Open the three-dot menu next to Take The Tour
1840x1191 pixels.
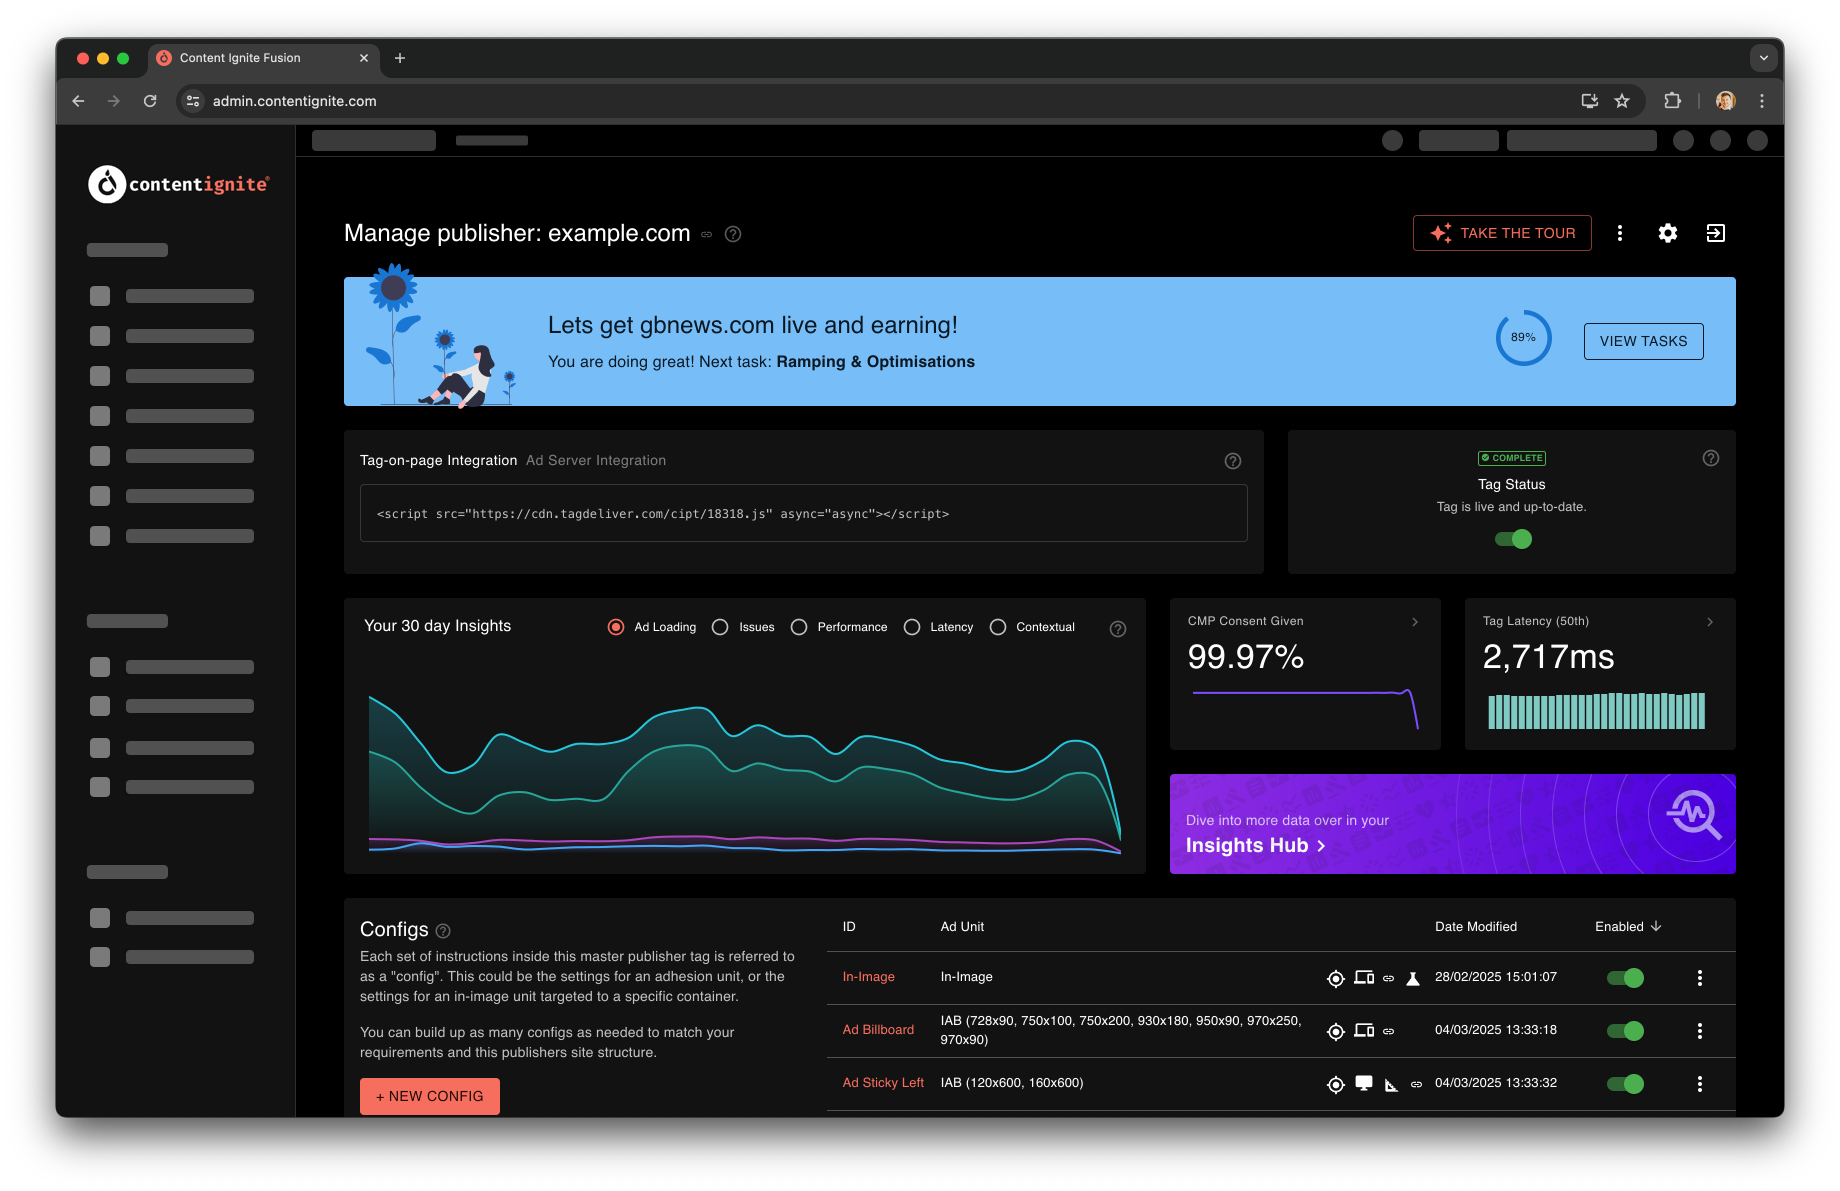pyautogui.click(x=1620, y=233)
